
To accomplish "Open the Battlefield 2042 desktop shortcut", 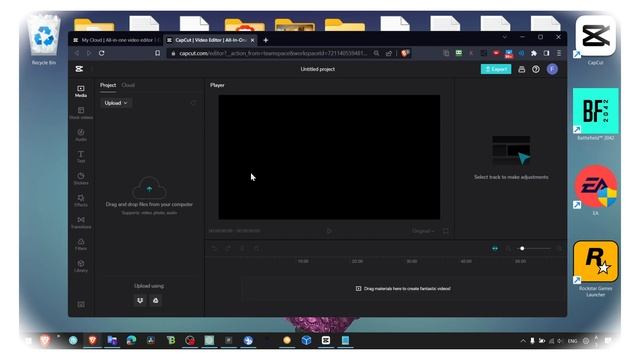I will [596, 114].
